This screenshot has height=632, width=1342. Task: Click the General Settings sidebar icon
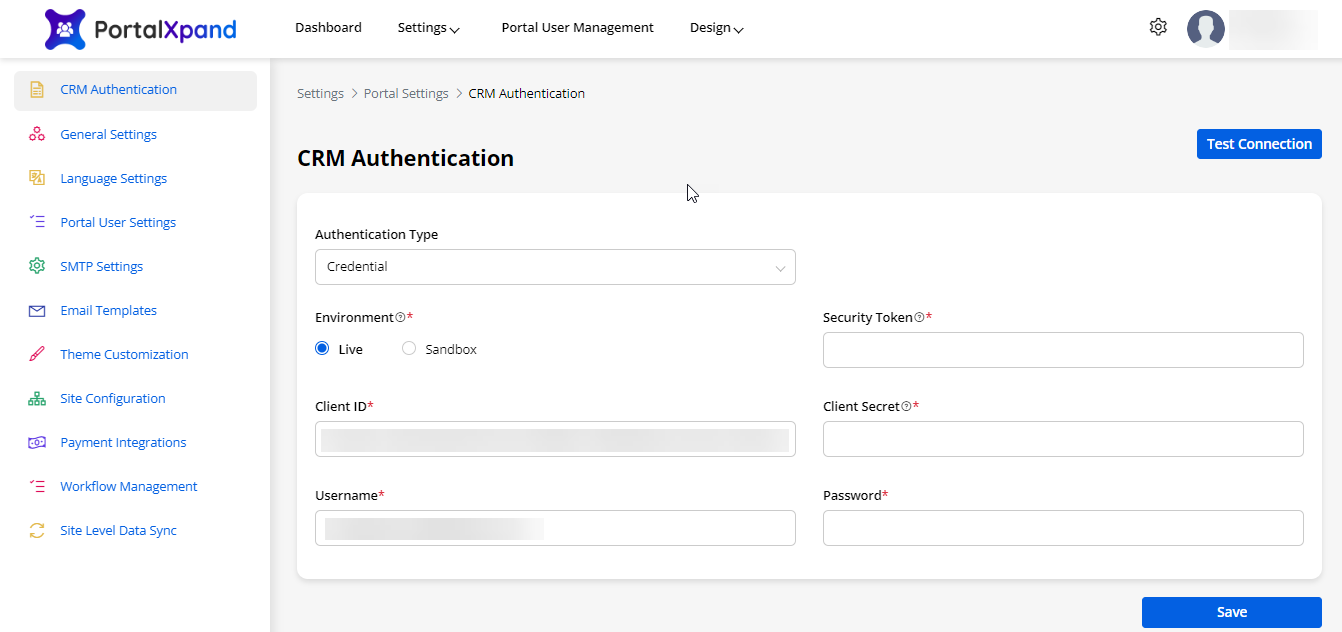pos(37,134)
